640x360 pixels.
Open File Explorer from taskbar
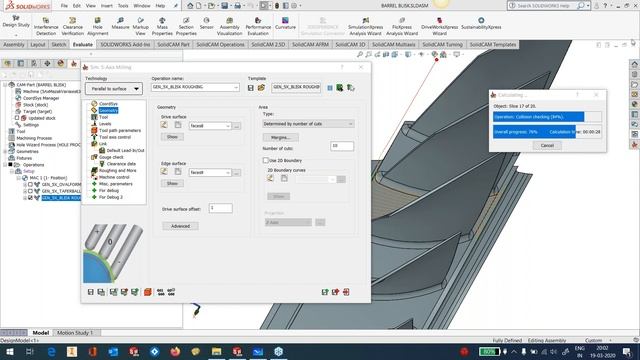(x=216, y=351)
